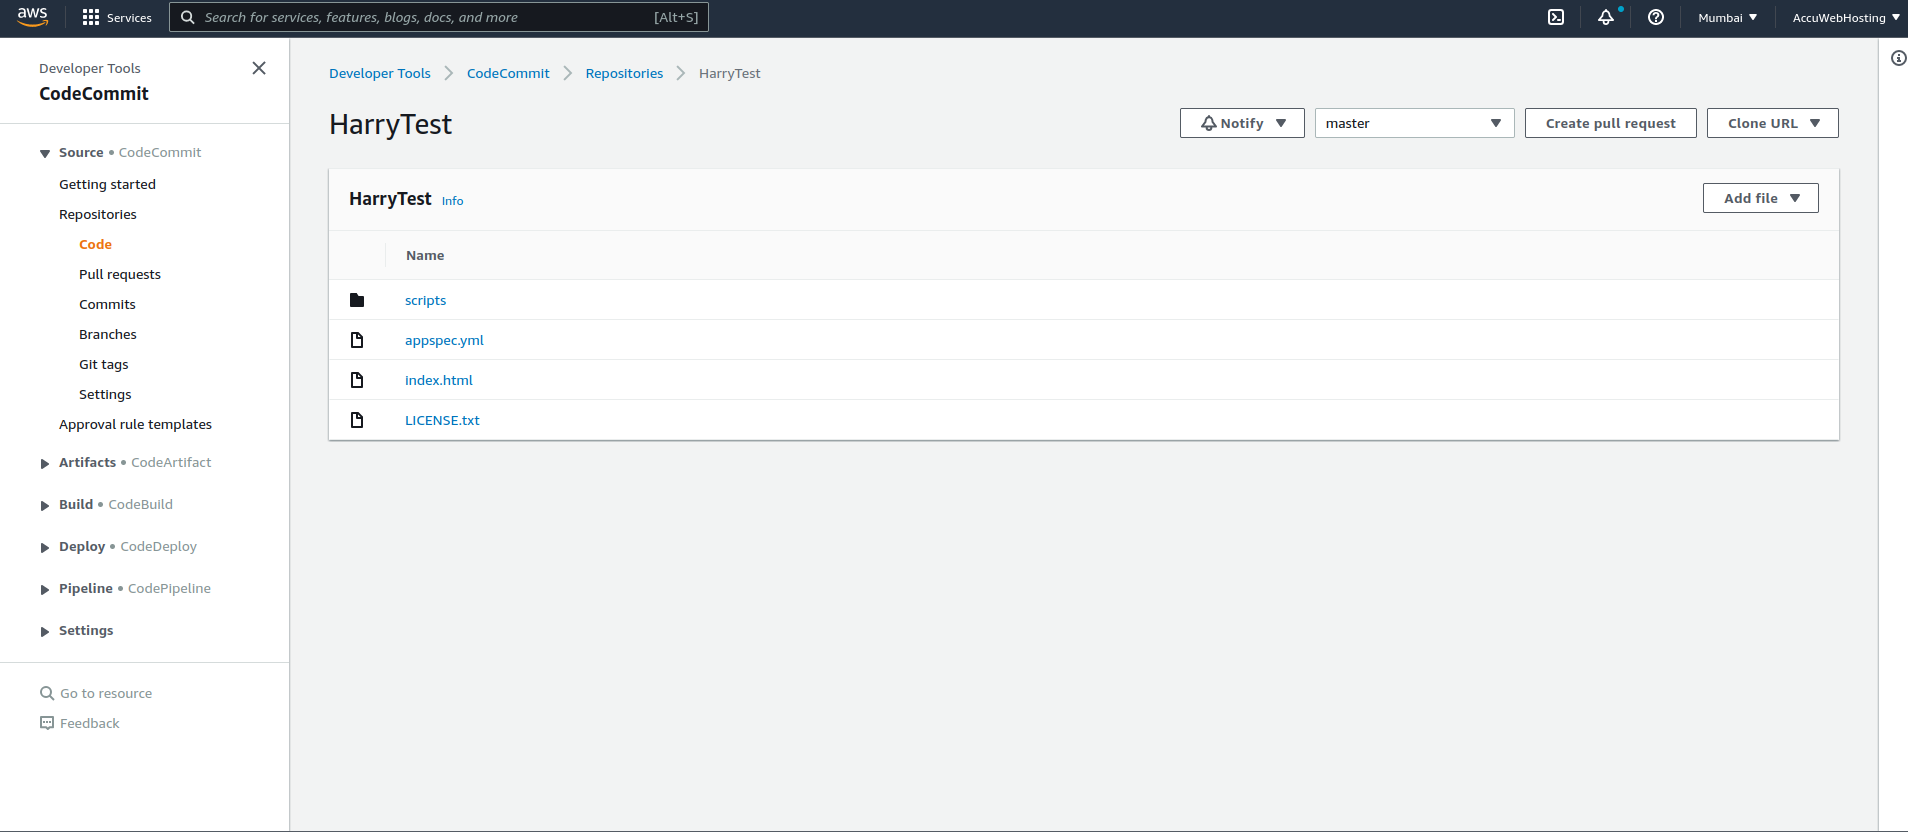Viewport: 1908px width, 832px height.
Task: Click the Name column header
Action: tap(425, 255)
